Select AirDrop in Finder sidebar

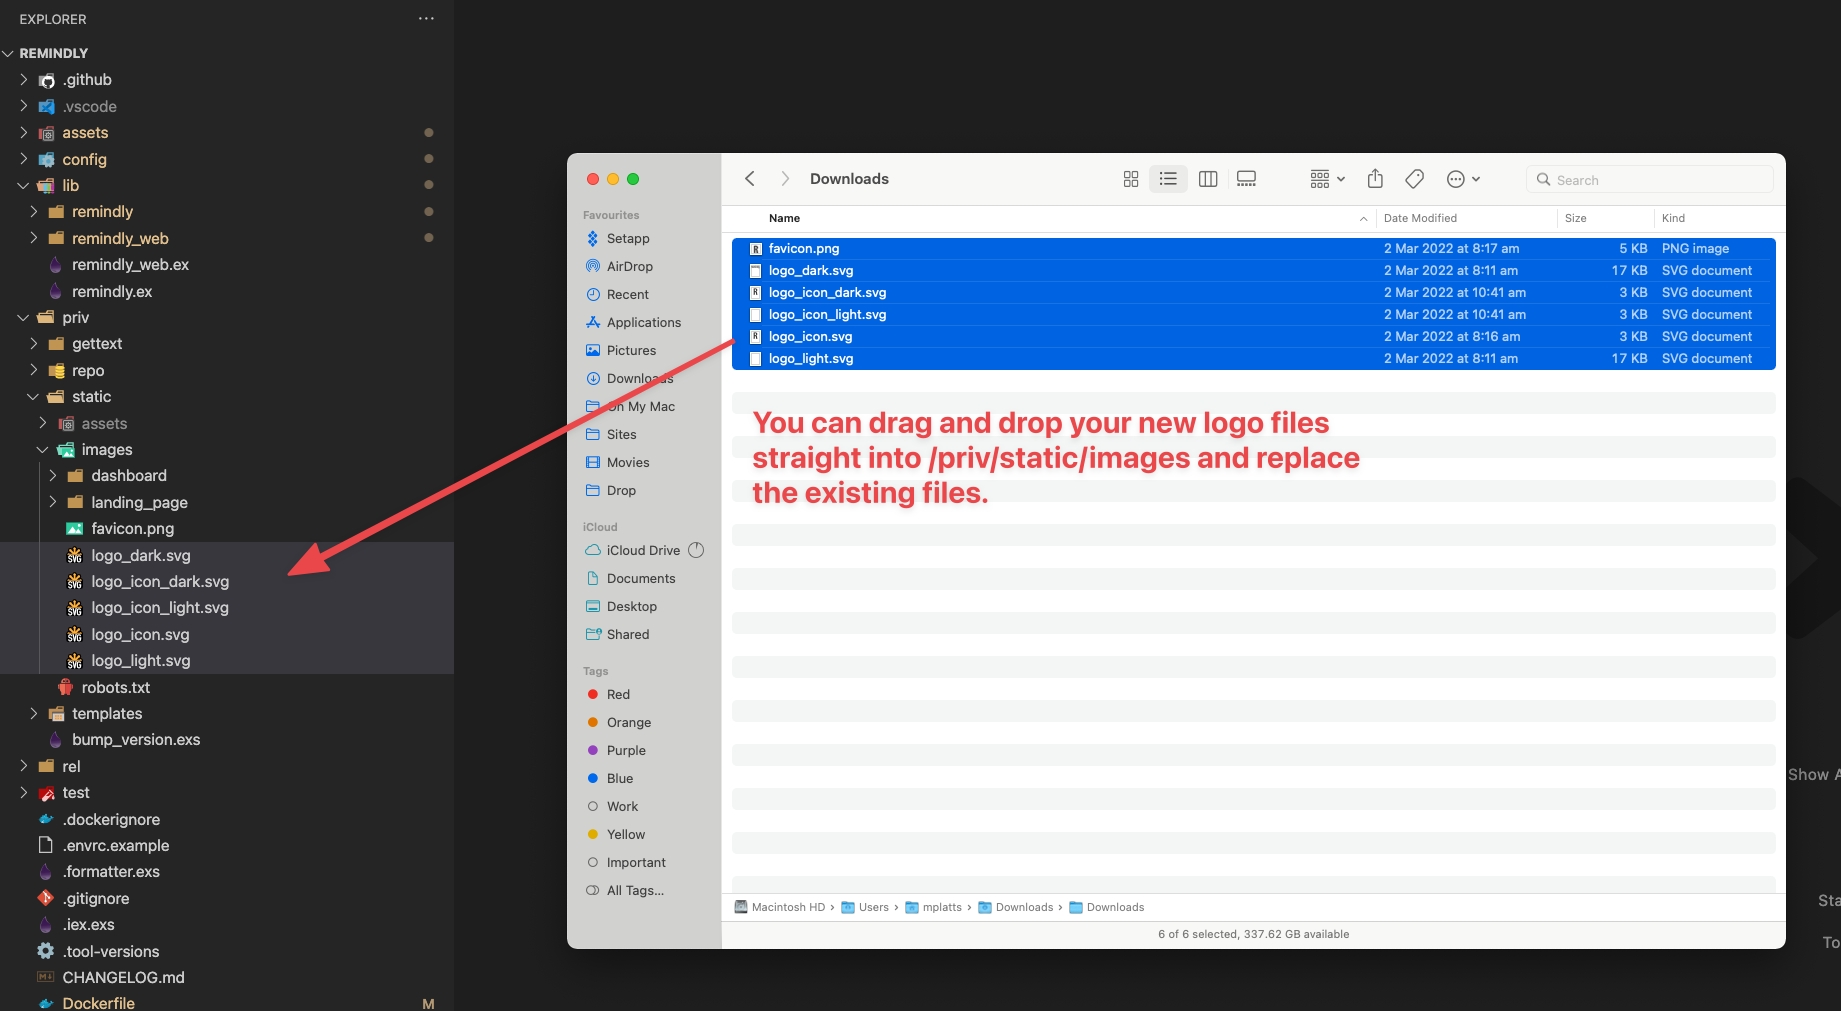tap(629, 267)
